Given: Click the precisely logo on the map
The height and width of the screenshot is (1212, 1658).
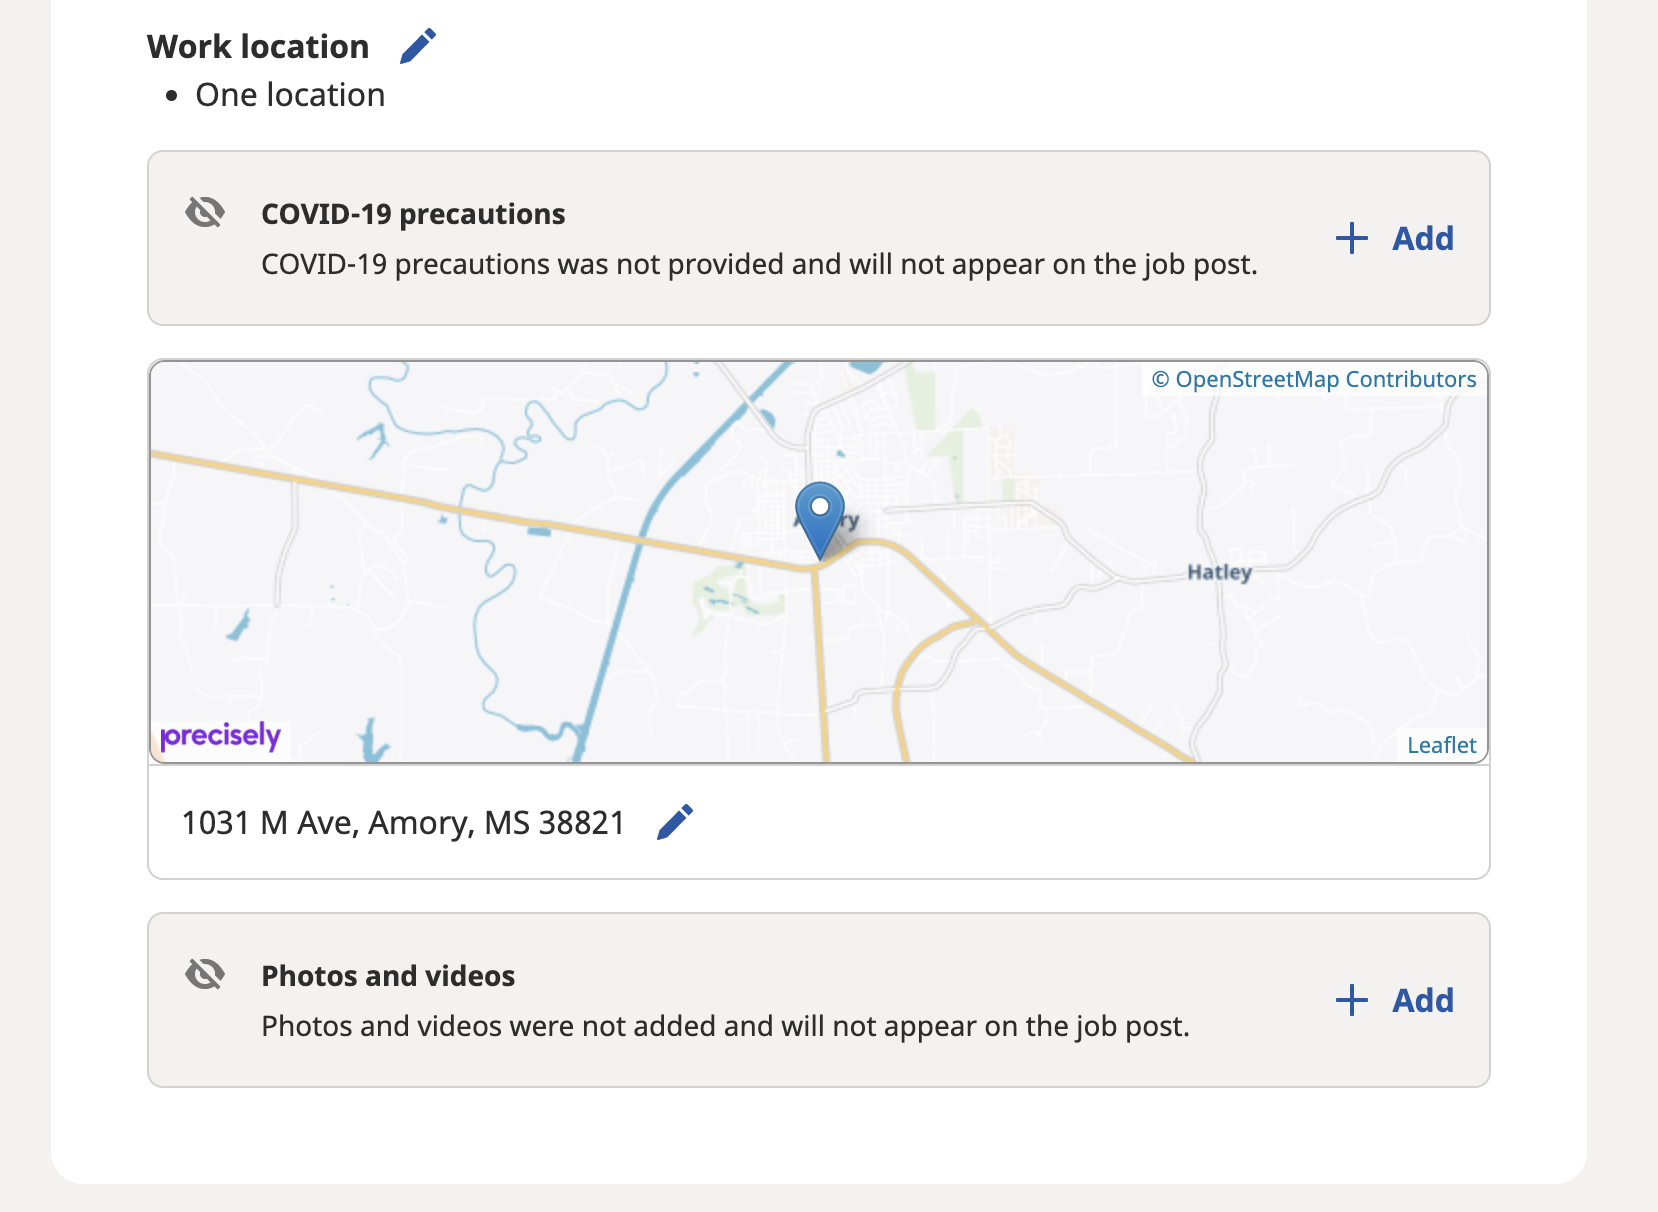Looking at the screenshot, I should 220,735.
